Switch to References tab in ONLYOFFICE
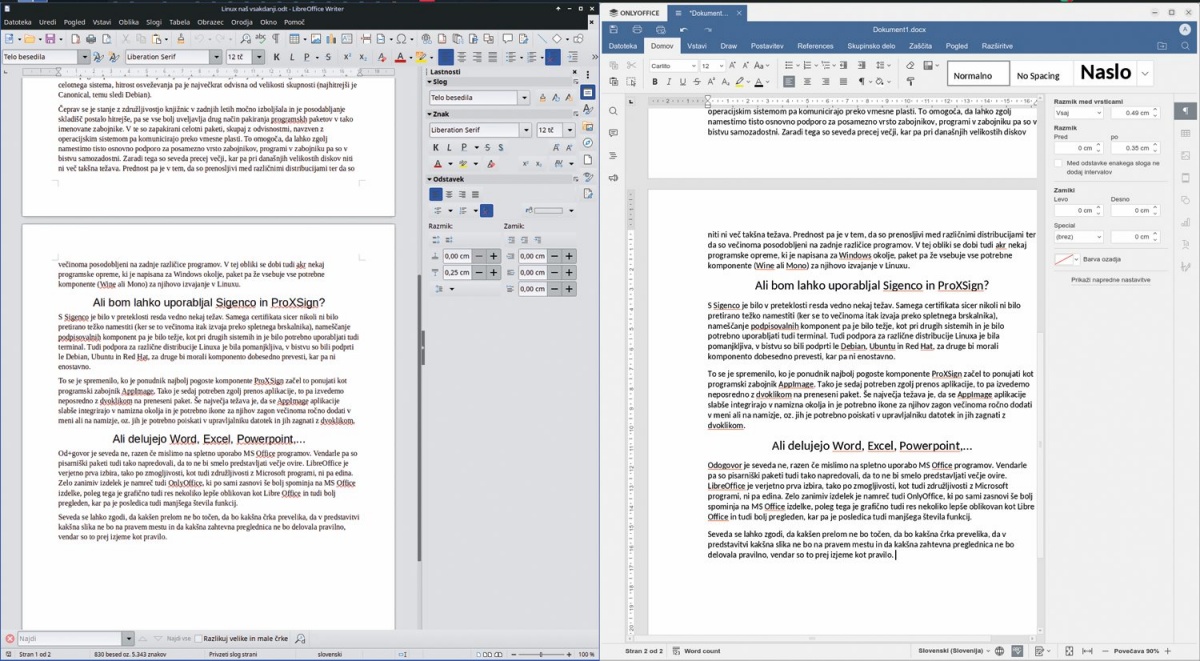The height and width of the screenshot is (661, 1200). pyautogui.click(x=815, y=46)
